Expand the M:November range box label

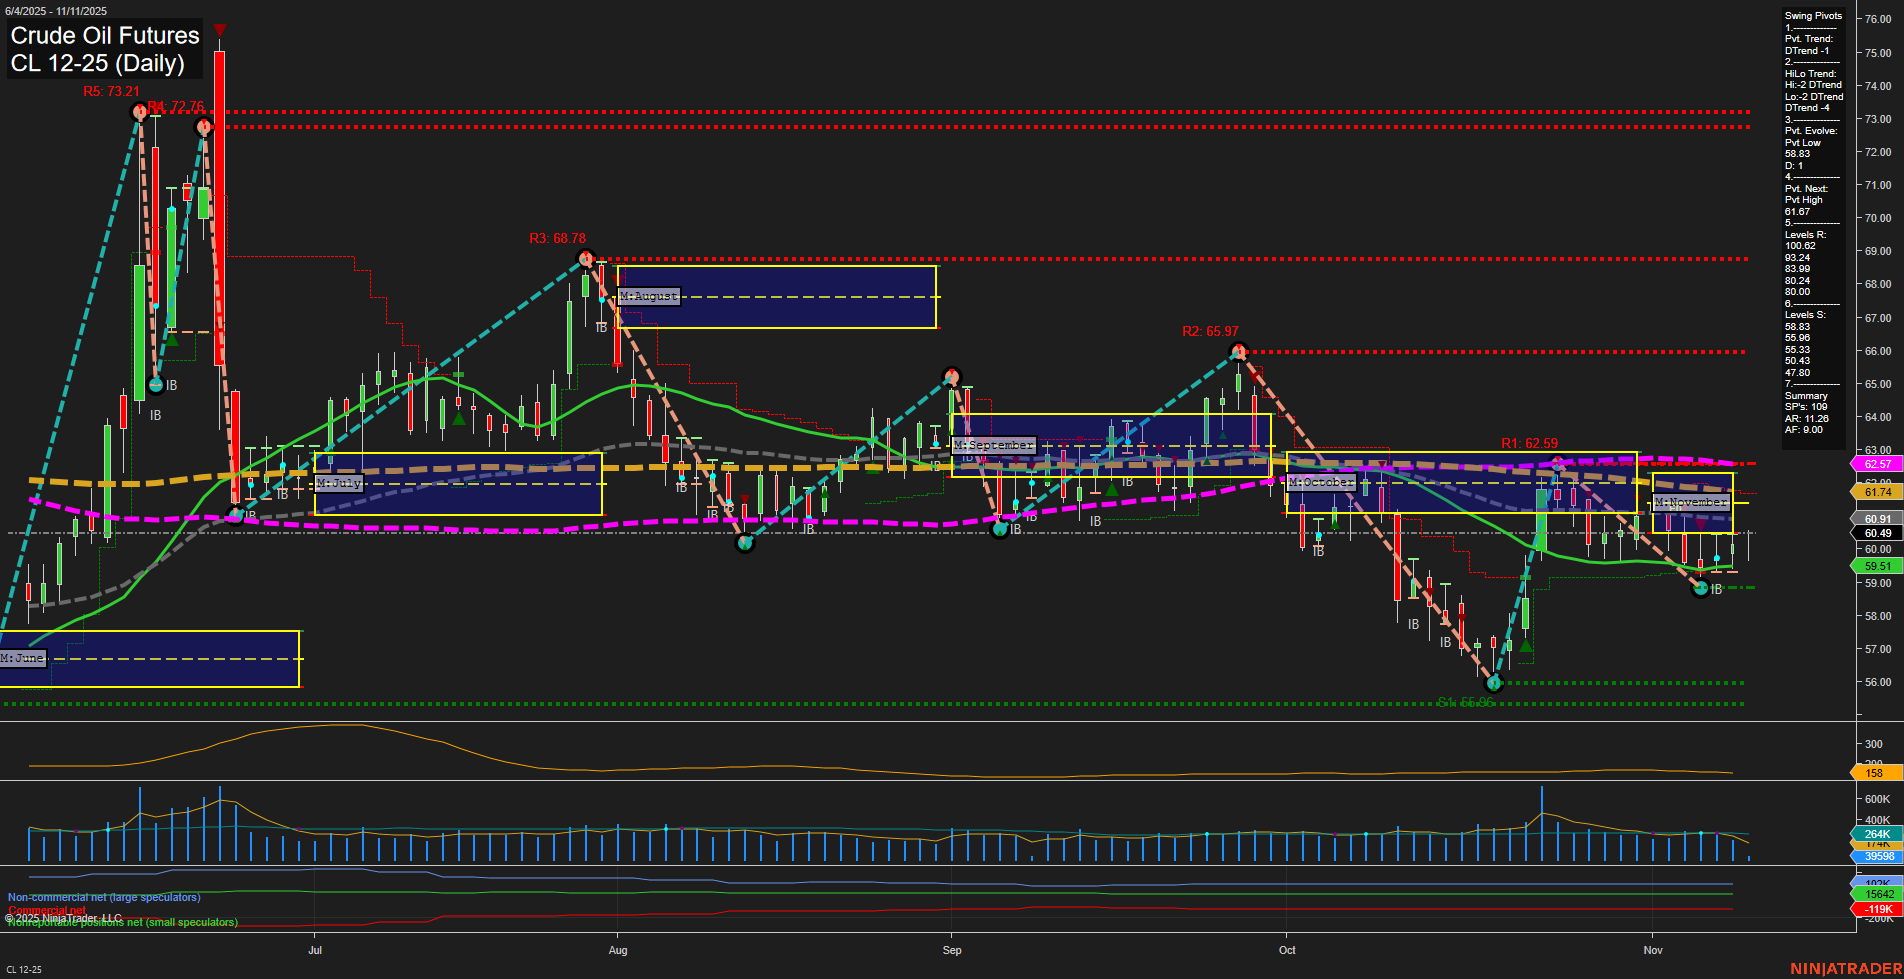pyautogui.click(x=1692, y=502)
